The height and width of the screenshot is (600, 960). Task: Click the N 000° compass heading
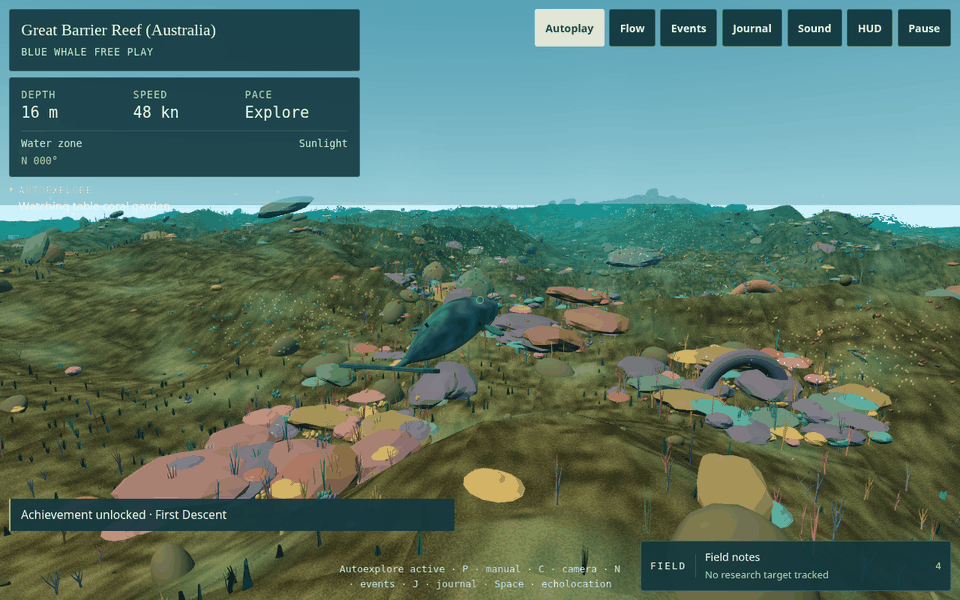point(39,160)
